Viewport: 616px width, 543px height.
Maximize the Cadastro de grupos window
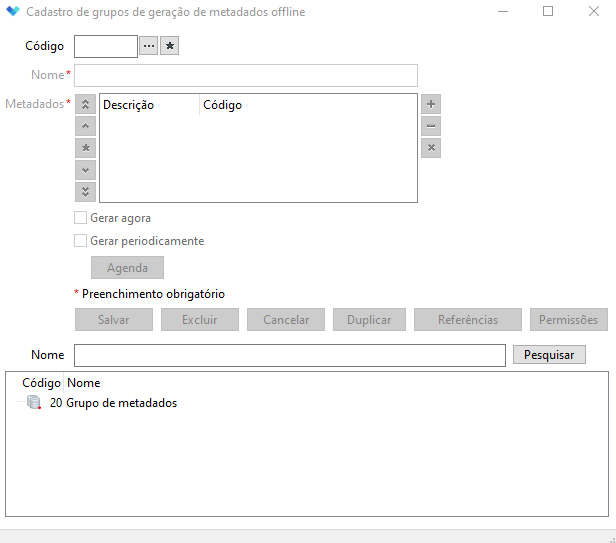coord(548,11)
